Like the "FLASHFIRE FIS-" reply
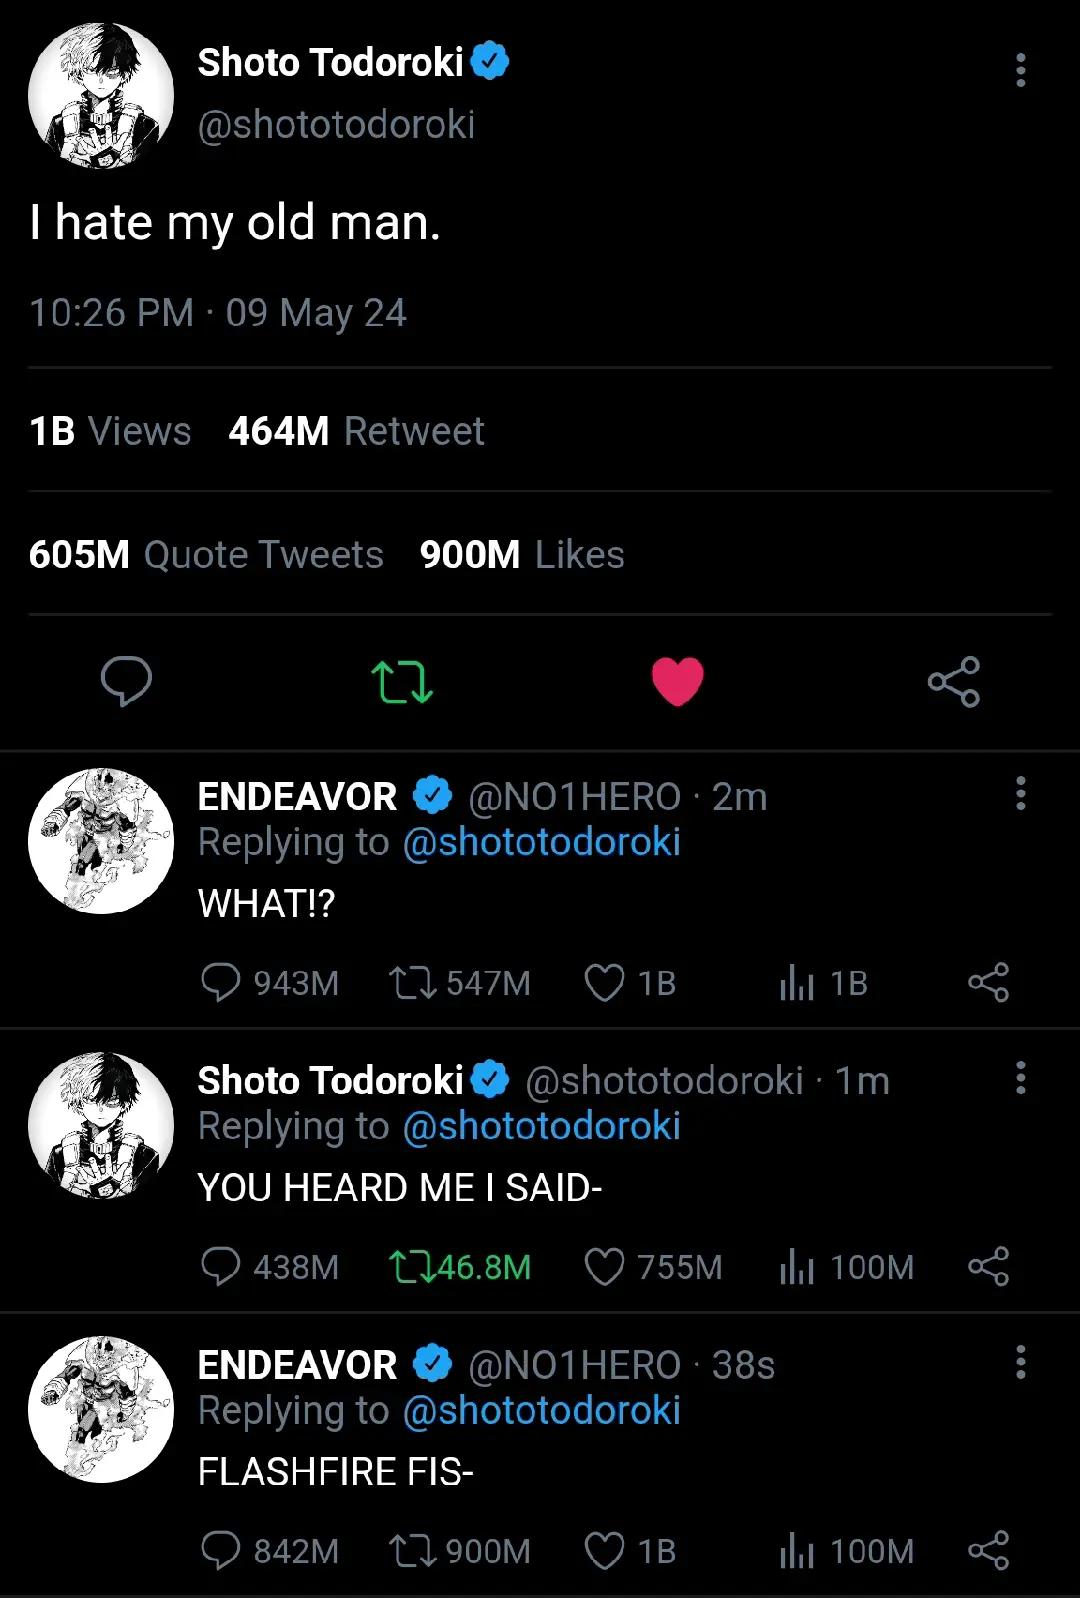1080x1598 pixels. (x=604, y=1551)
